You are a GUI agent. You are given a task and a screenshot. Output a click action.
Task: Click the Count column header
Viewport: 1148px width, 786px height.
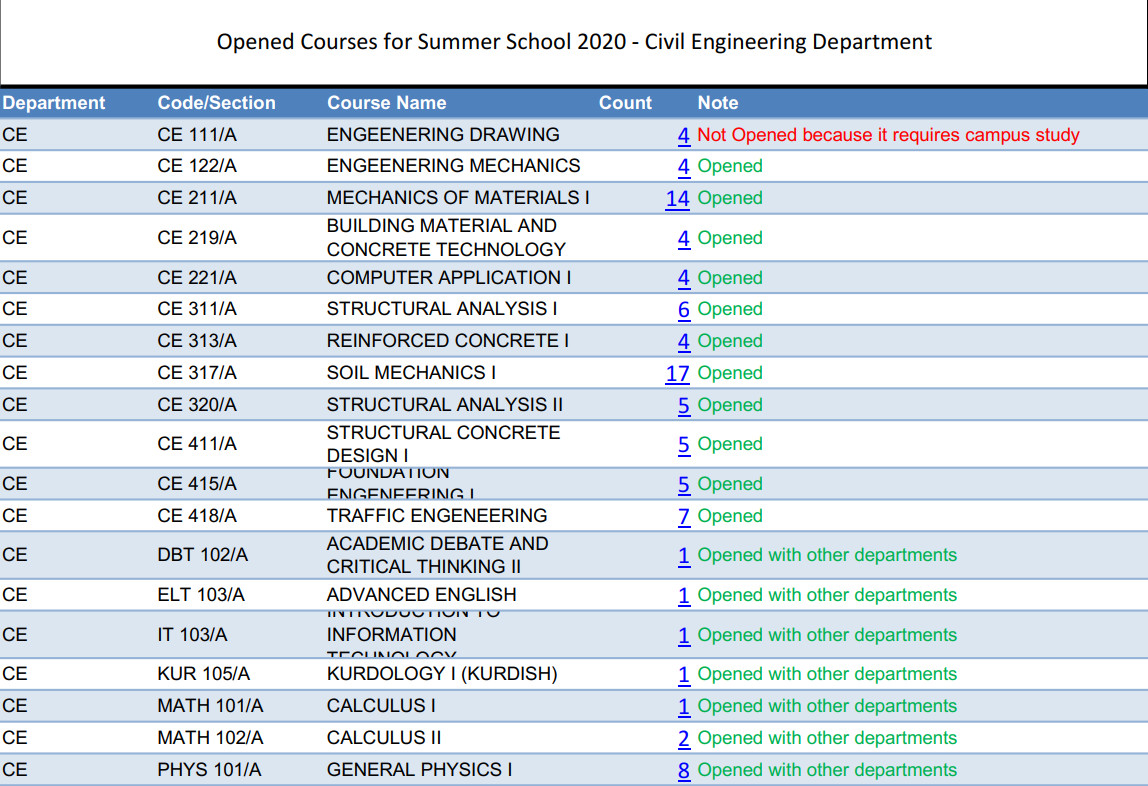click(624, 103)
